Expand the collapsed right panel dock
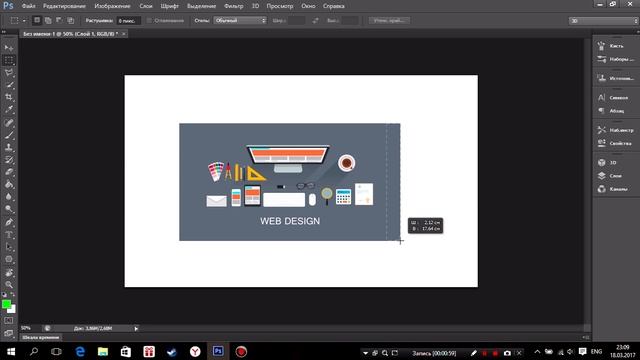This screenshot has height=360, width=640. coord(637,31)
